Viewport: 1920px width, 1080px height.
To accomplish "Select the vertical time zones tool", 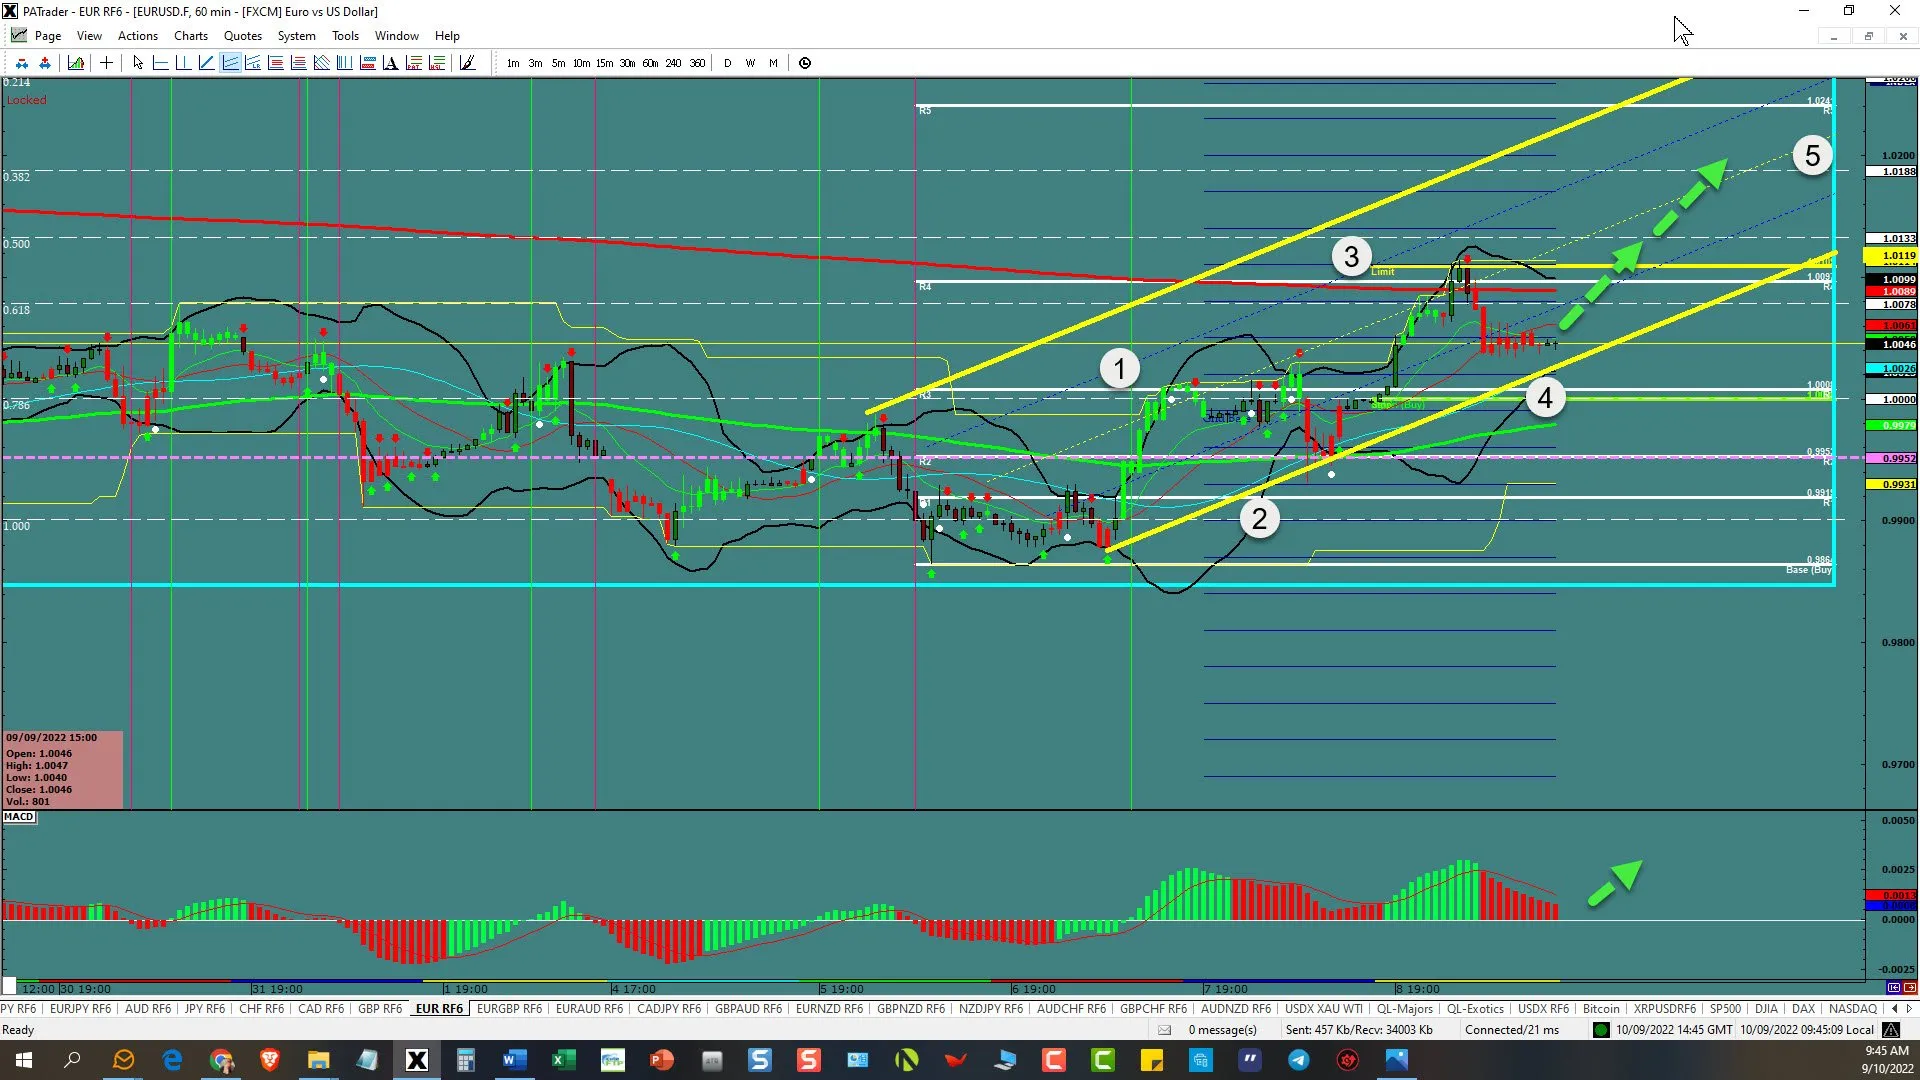I will point(345,63).
